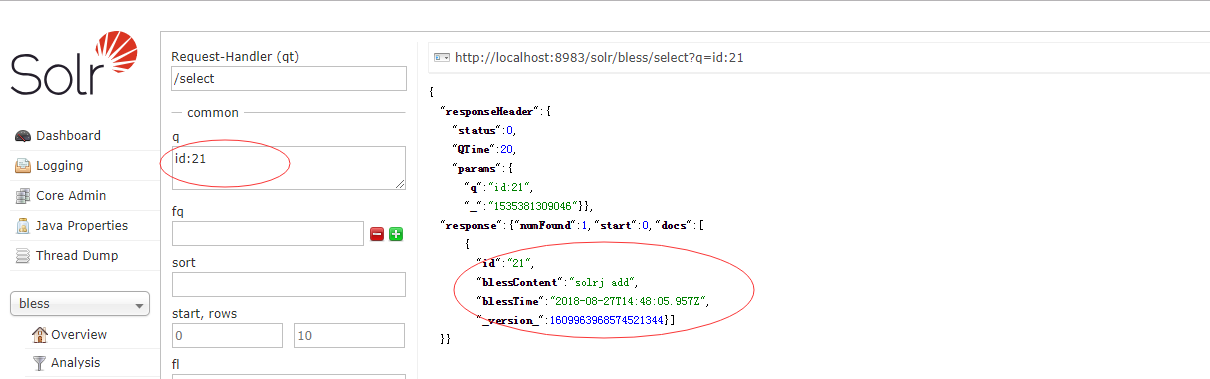1210x379 pixels.
Task: Click the fl input field
Action: pos(289,377)
